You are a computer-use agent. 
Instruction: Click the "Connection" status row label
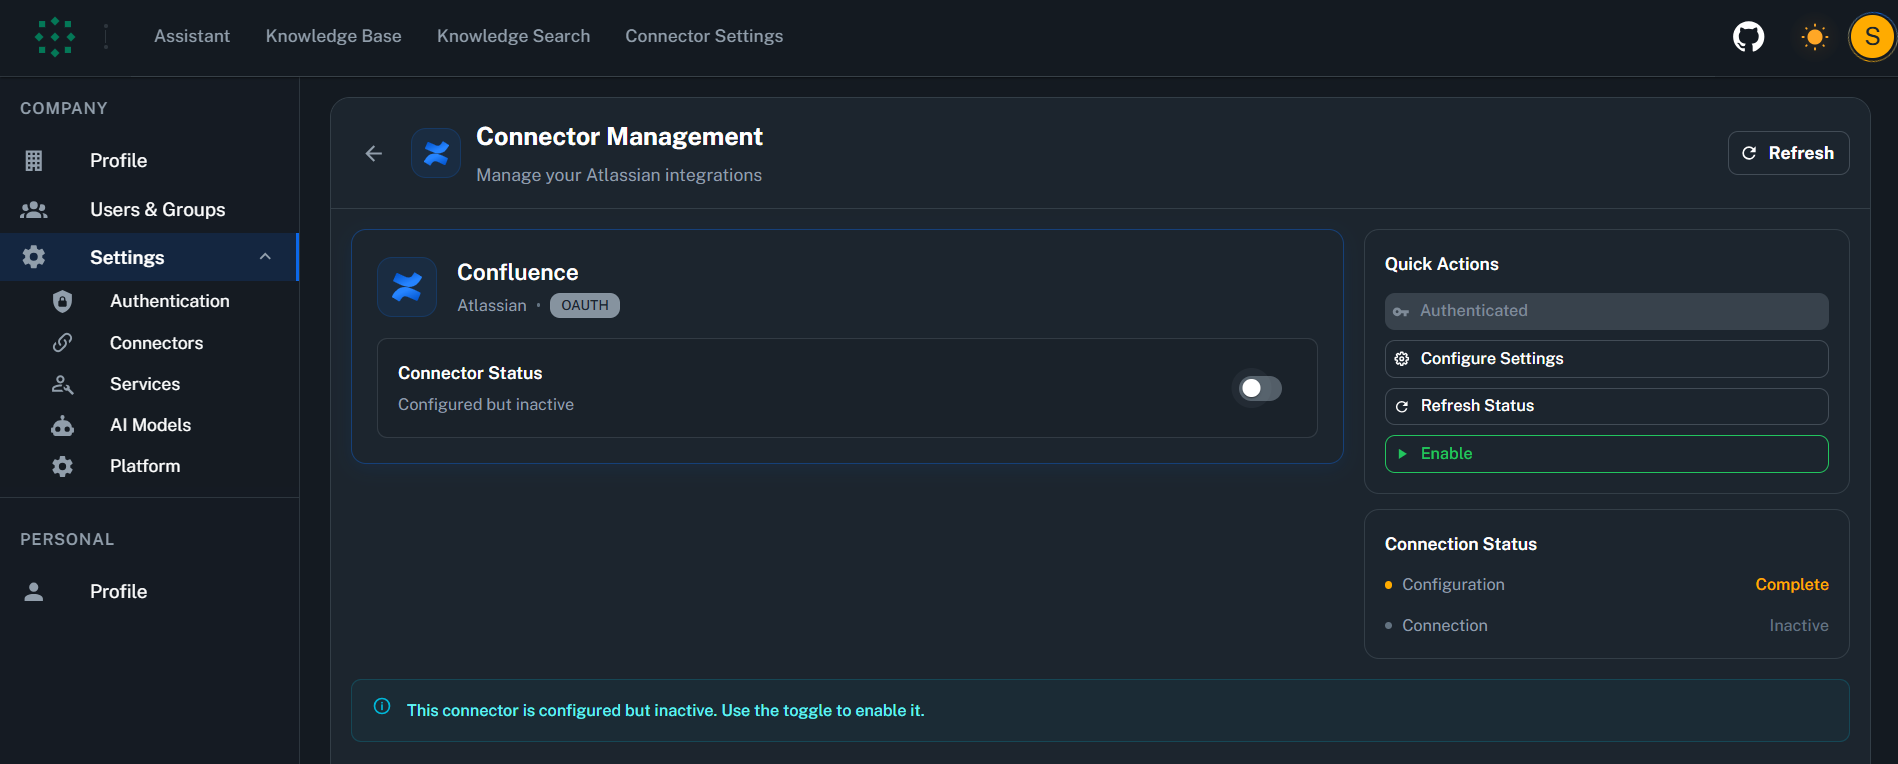1445,625
